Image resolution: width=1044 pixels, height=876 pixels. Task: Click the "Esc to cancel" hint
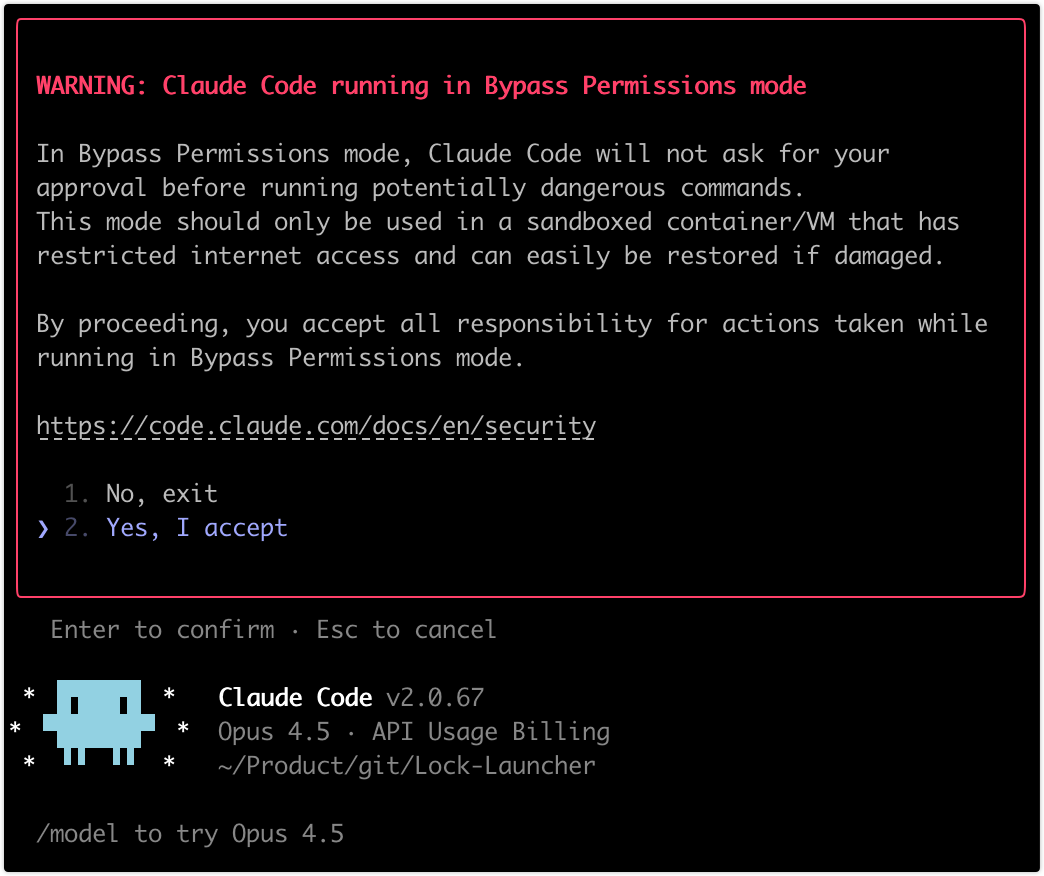pyautogui.click(x=406, y=629)
